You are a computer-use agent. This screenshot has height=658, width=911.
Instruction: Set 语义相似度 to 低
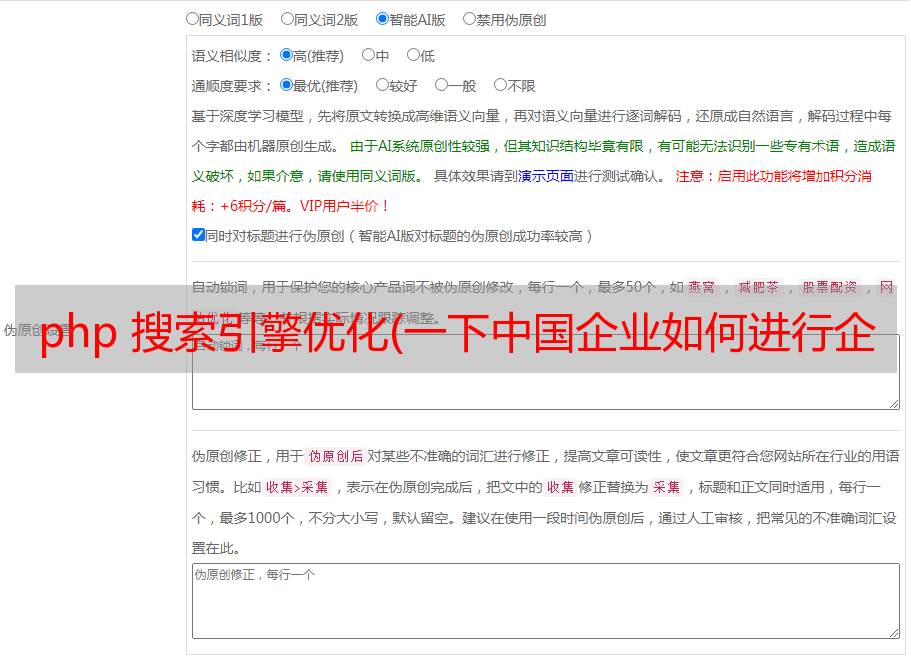coord(413,55)
